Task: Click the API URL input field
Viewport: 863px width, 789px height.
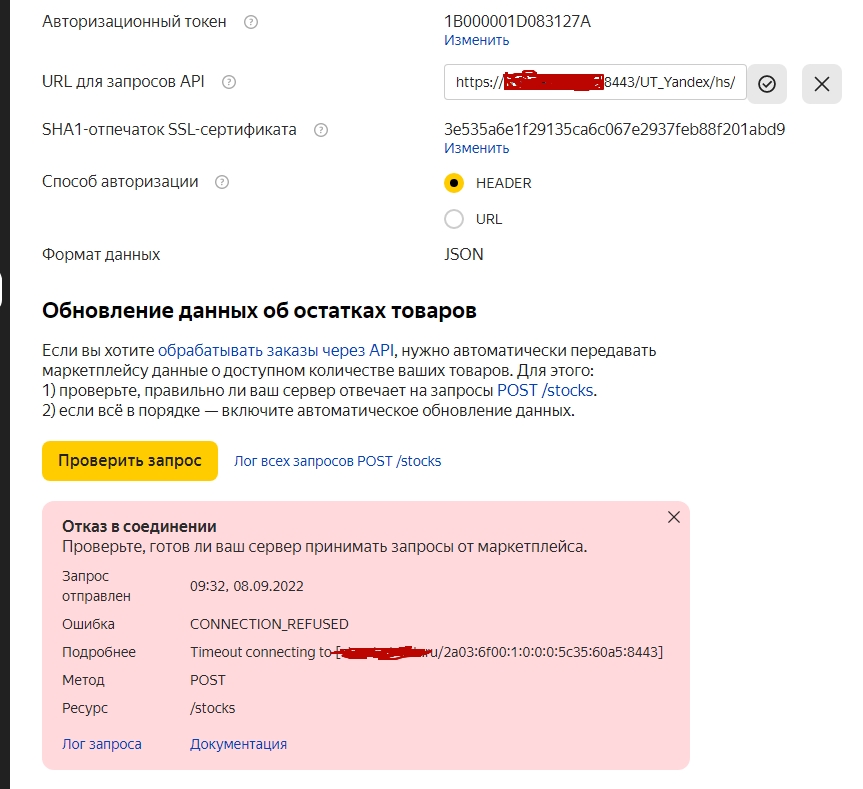Action: [595, 83]
